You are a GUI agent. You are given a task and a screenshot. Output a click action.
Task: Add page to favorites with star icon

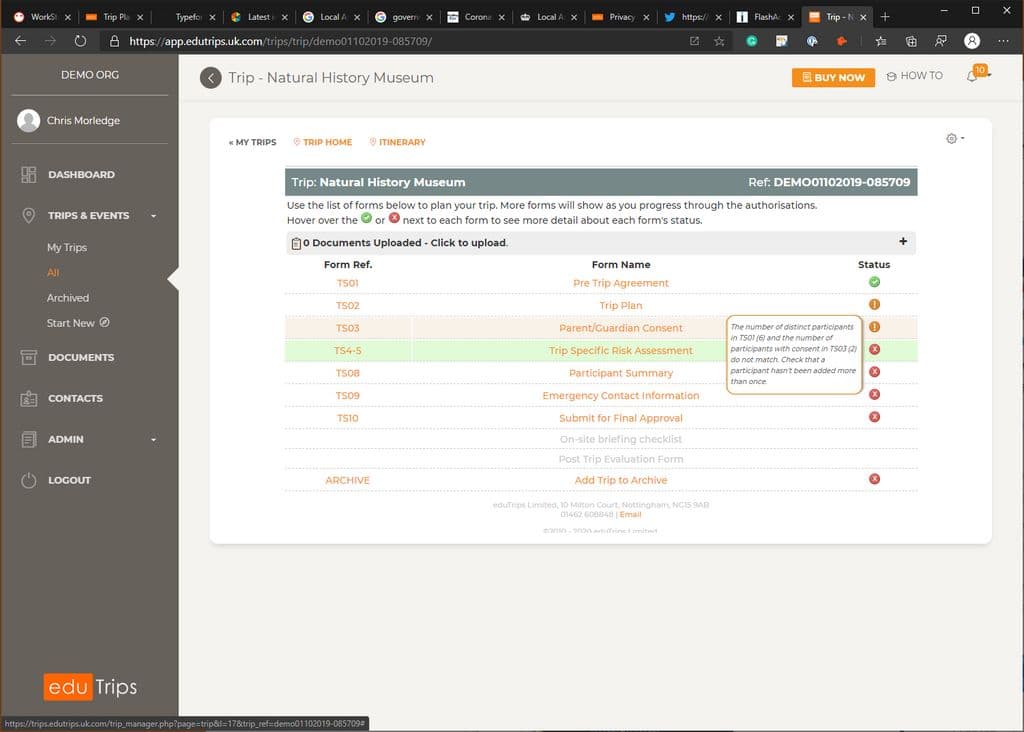[719, 41]
